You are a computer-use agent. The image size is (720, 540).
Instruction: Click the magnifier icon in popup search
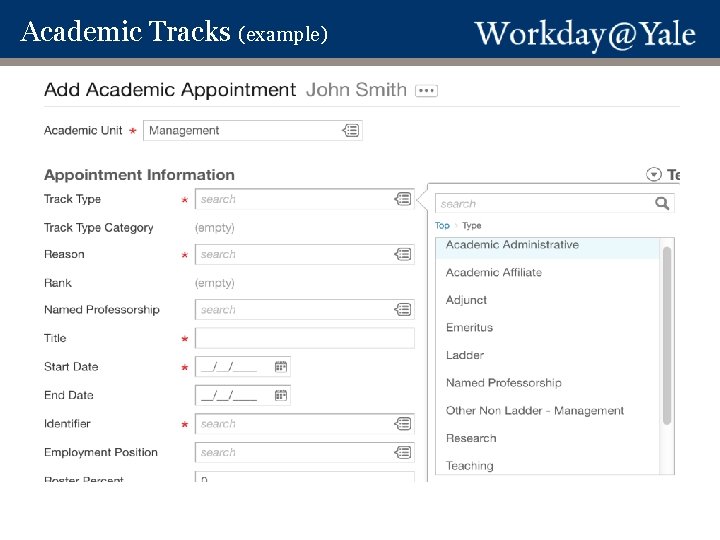(x=662, y=203)
